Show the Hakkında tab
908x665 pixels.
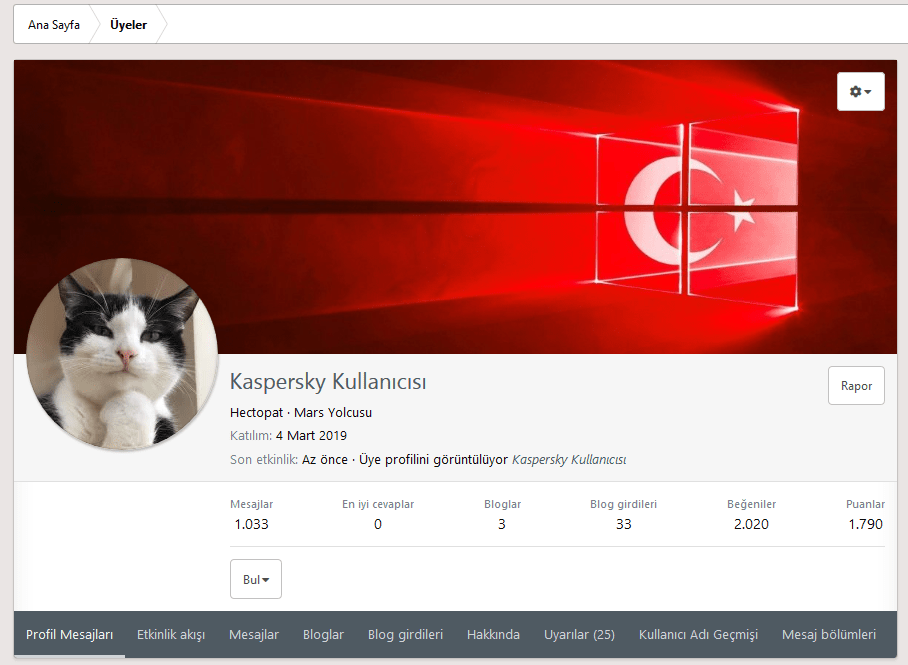(493, 634)
